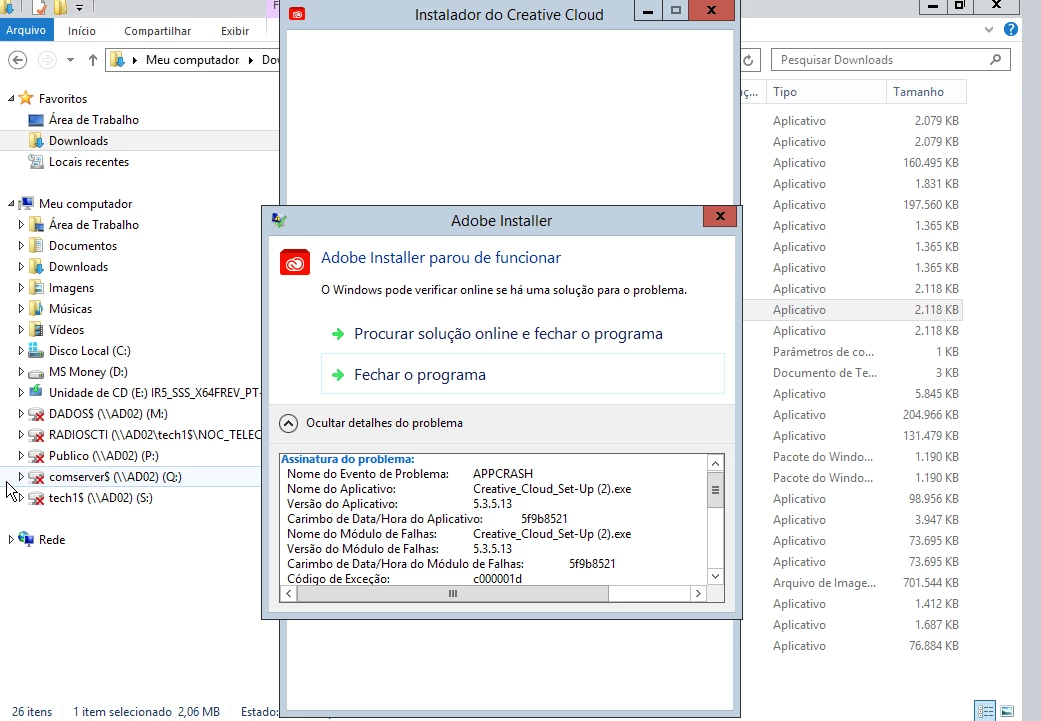The width and height of the screenshot is (1041, 721).
Task: Go back in File Explorer
Action: pos(18,60)
